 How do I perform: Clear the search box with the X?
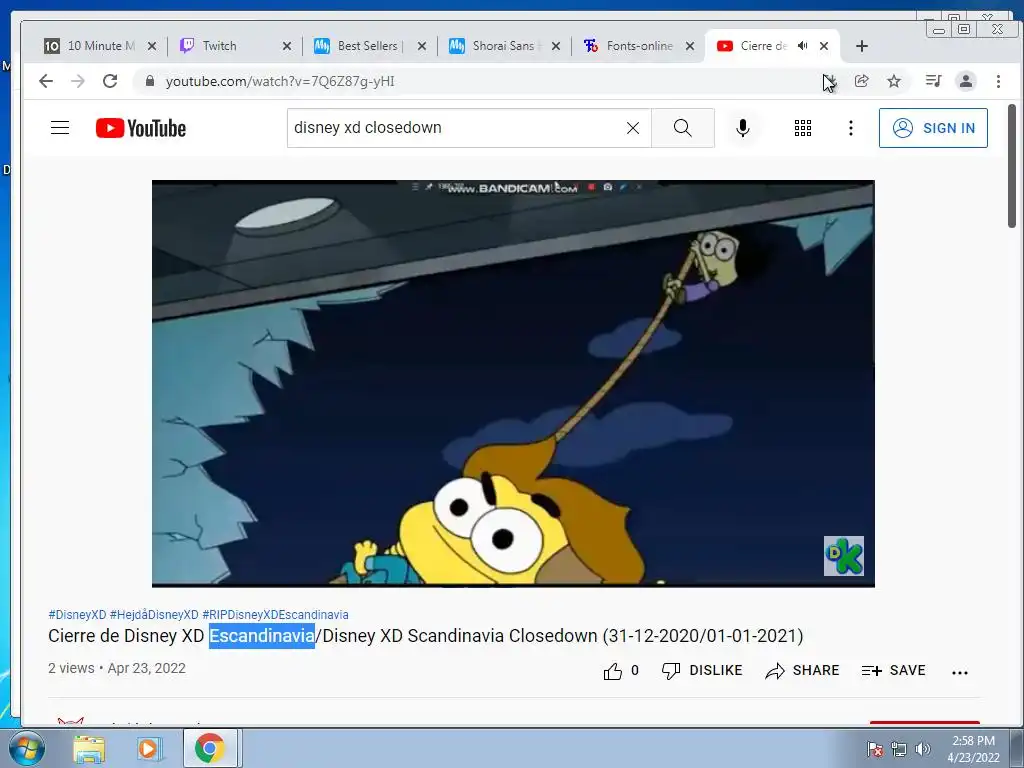click(633, 128)
